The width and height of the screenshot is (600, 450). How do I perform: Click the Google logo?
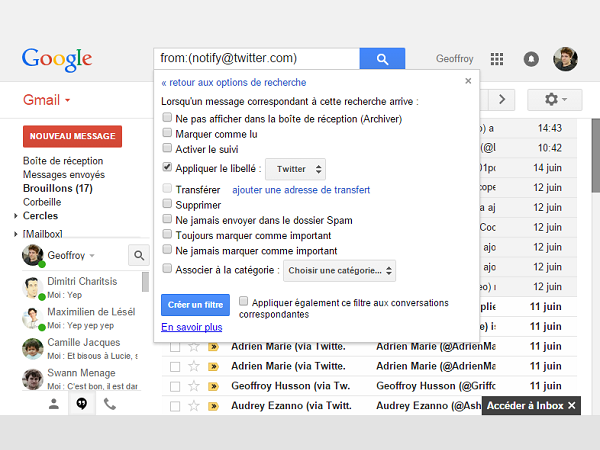click(57, 59)
